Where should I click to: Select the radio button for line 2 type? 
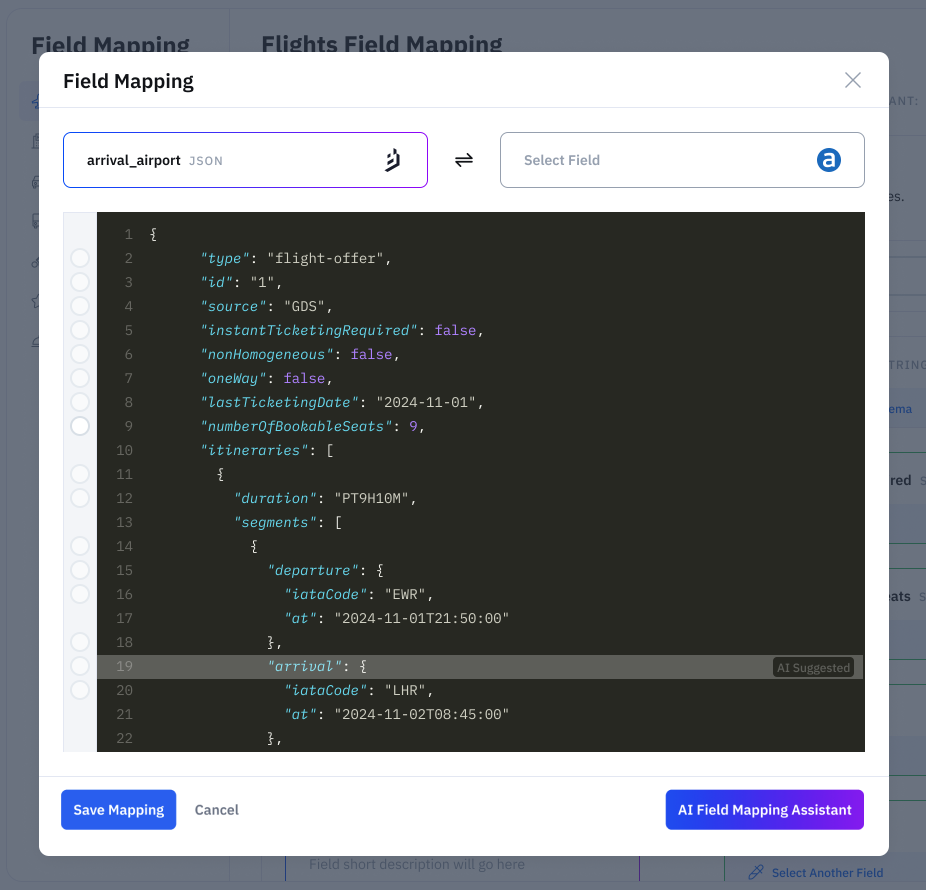80,258
